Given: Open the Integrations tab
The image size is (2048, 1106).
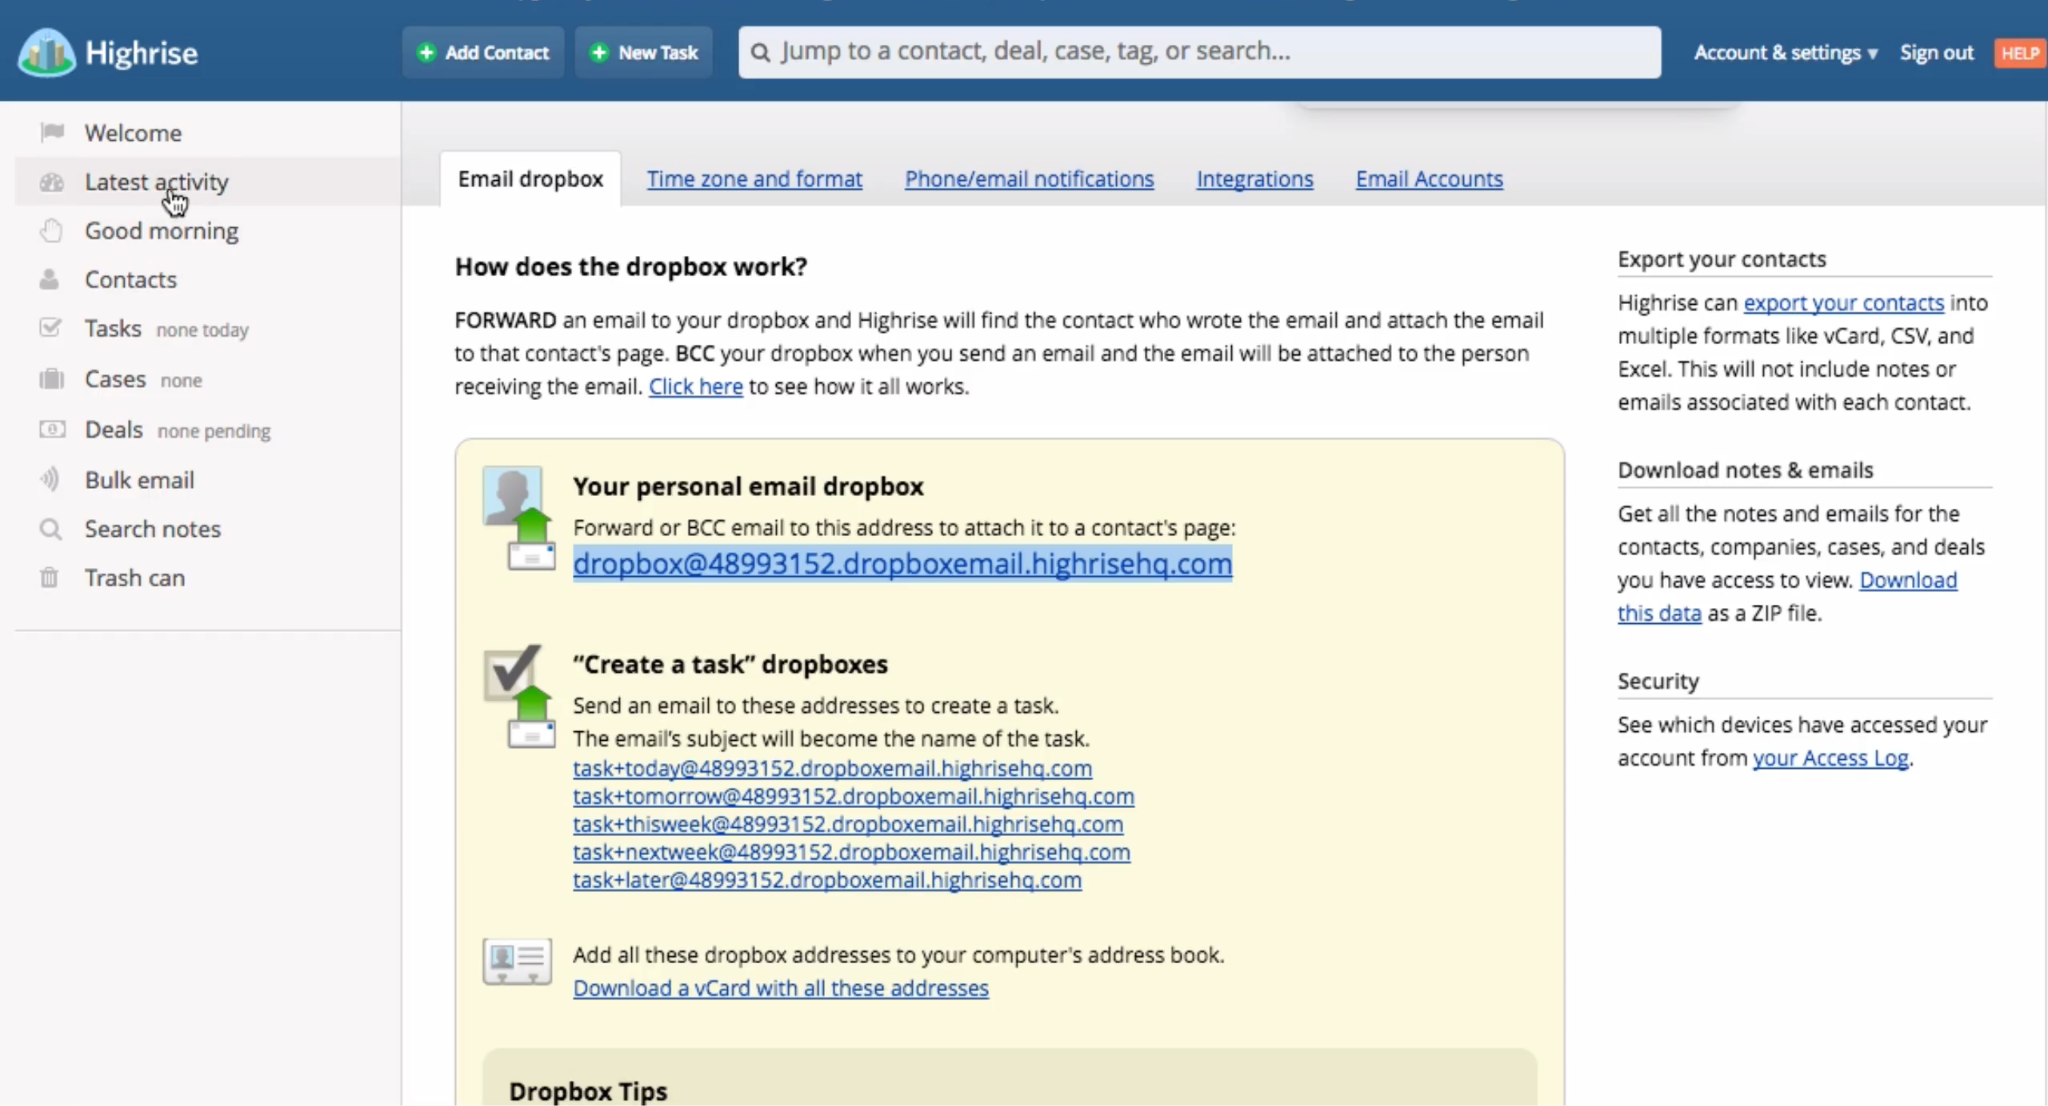Looking at the screenshot, I should pos(1255,179).
